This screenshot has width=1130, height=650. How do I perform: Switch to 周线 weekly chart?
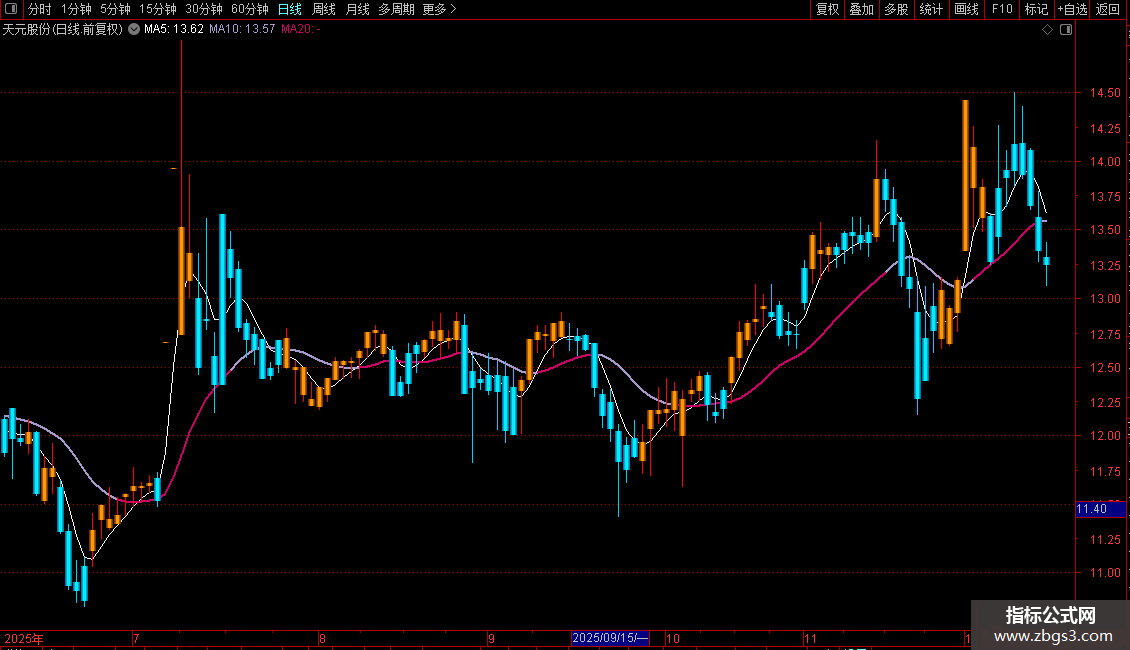tap(324, 9)
